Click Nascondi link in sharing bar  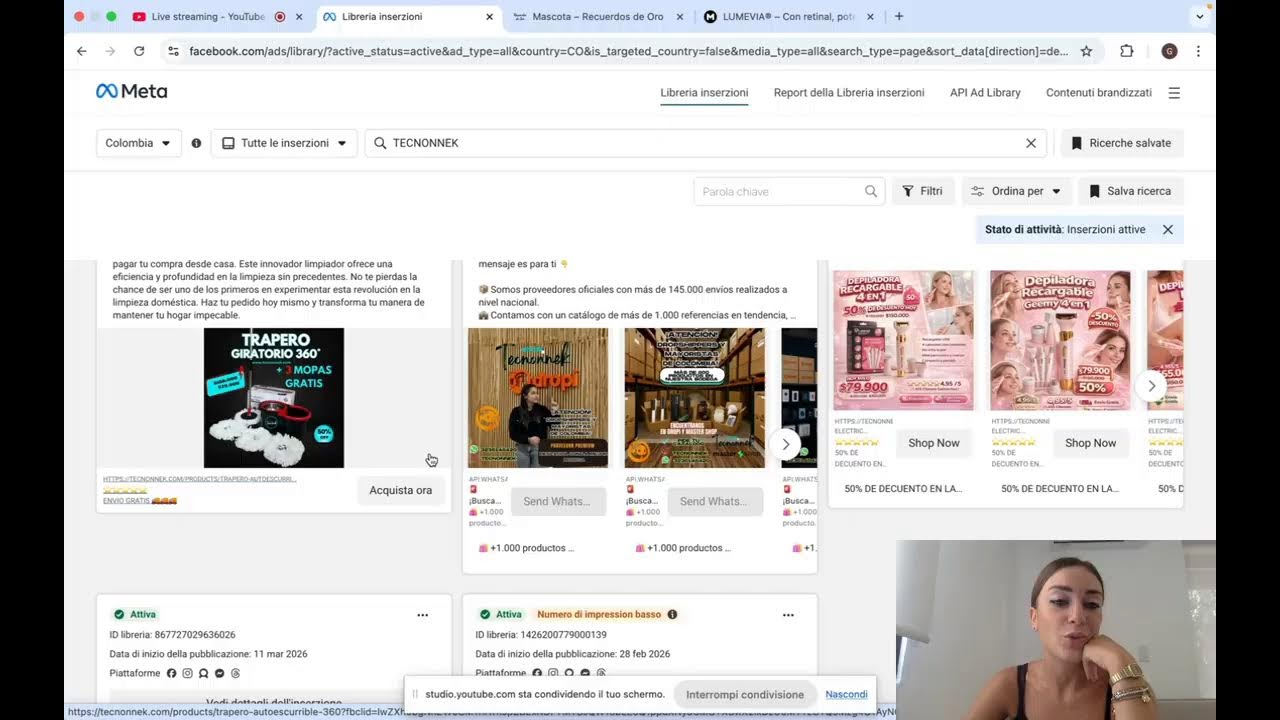pyautogui.click(x=846, y=694)
